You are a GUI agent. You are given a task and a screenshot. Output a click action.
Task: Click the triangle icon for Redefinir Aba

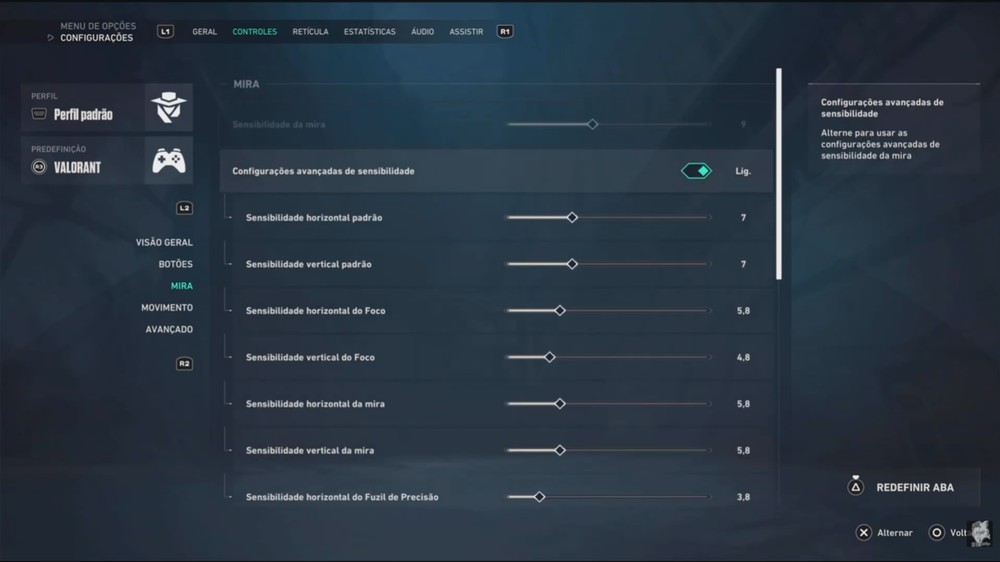856,487
